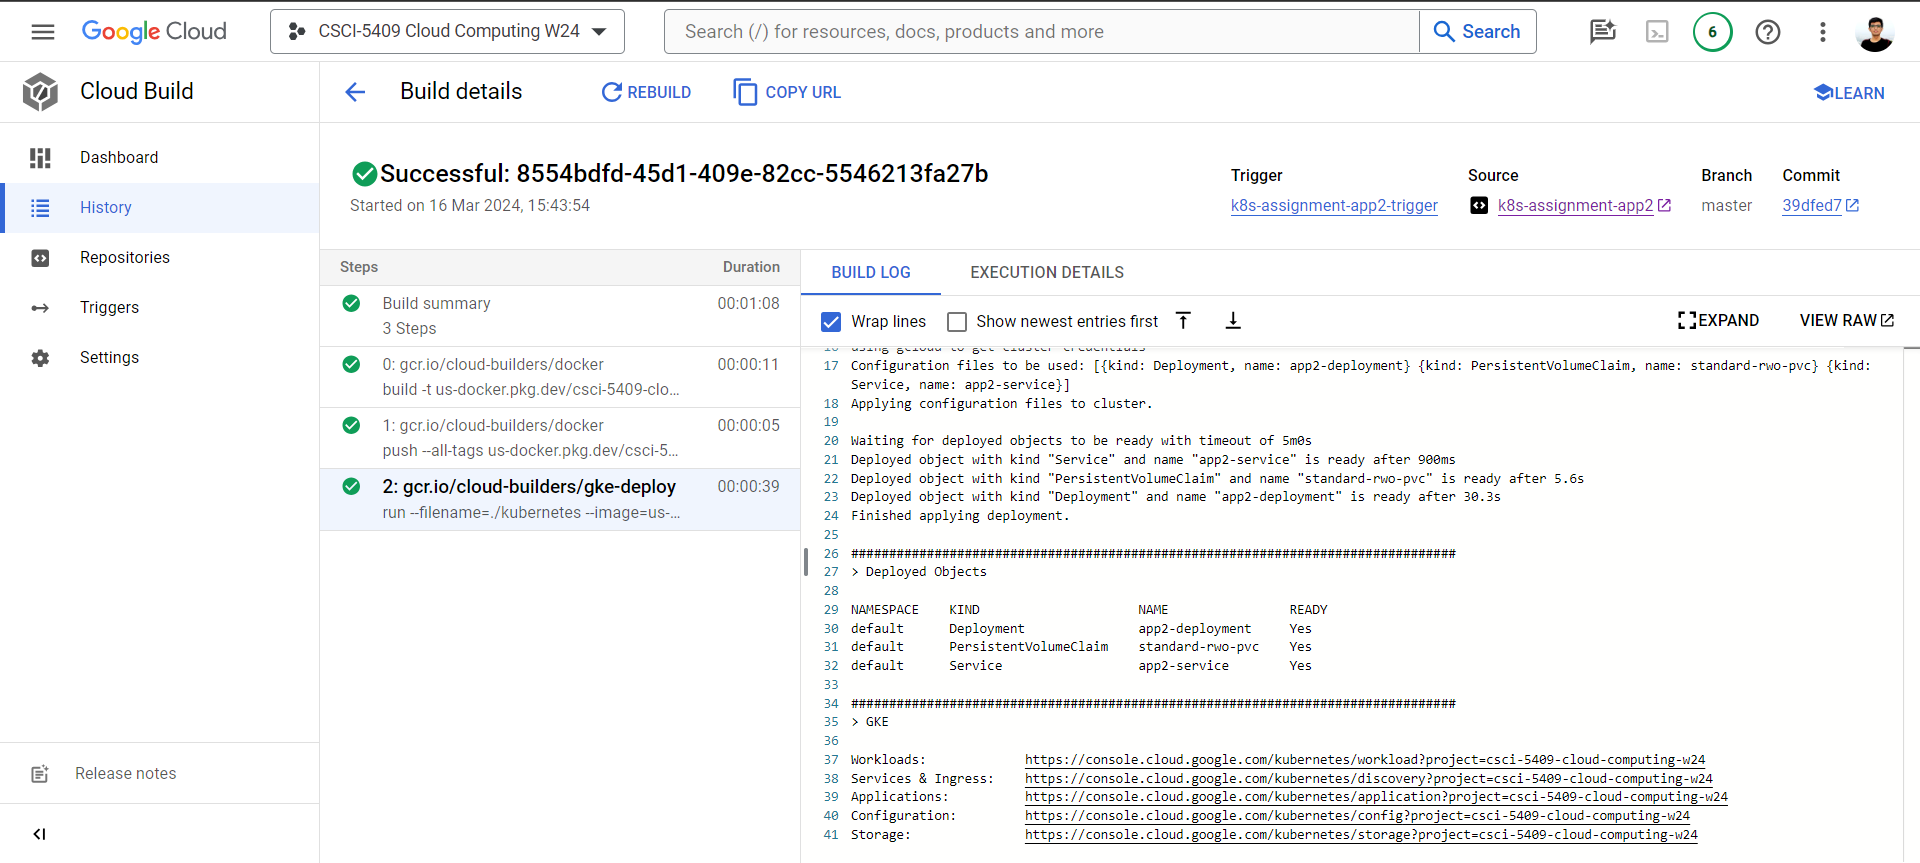Open k8s-assignment-app2-trigger link
Image resolution: width=1920 pixels, height=863 pixels.
pos(1334,206)
